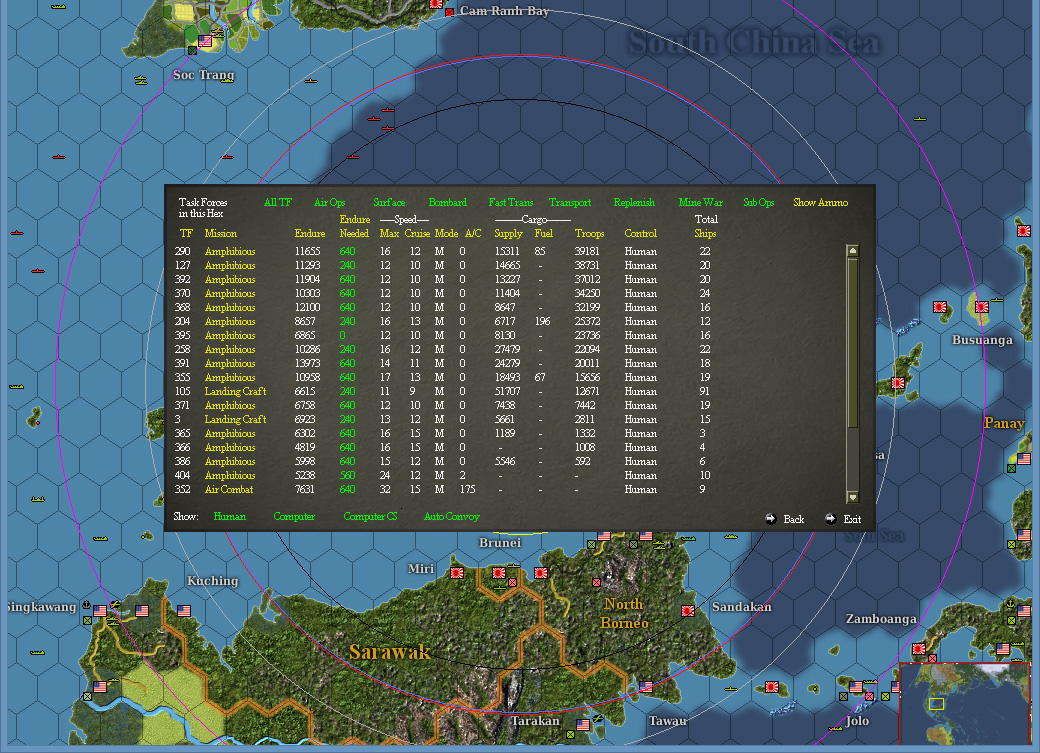Image resolution: width=1040 pixels, height=753 pixels.
Task: Select the US flag base above Soc Trang
Action: coord(205,41)
